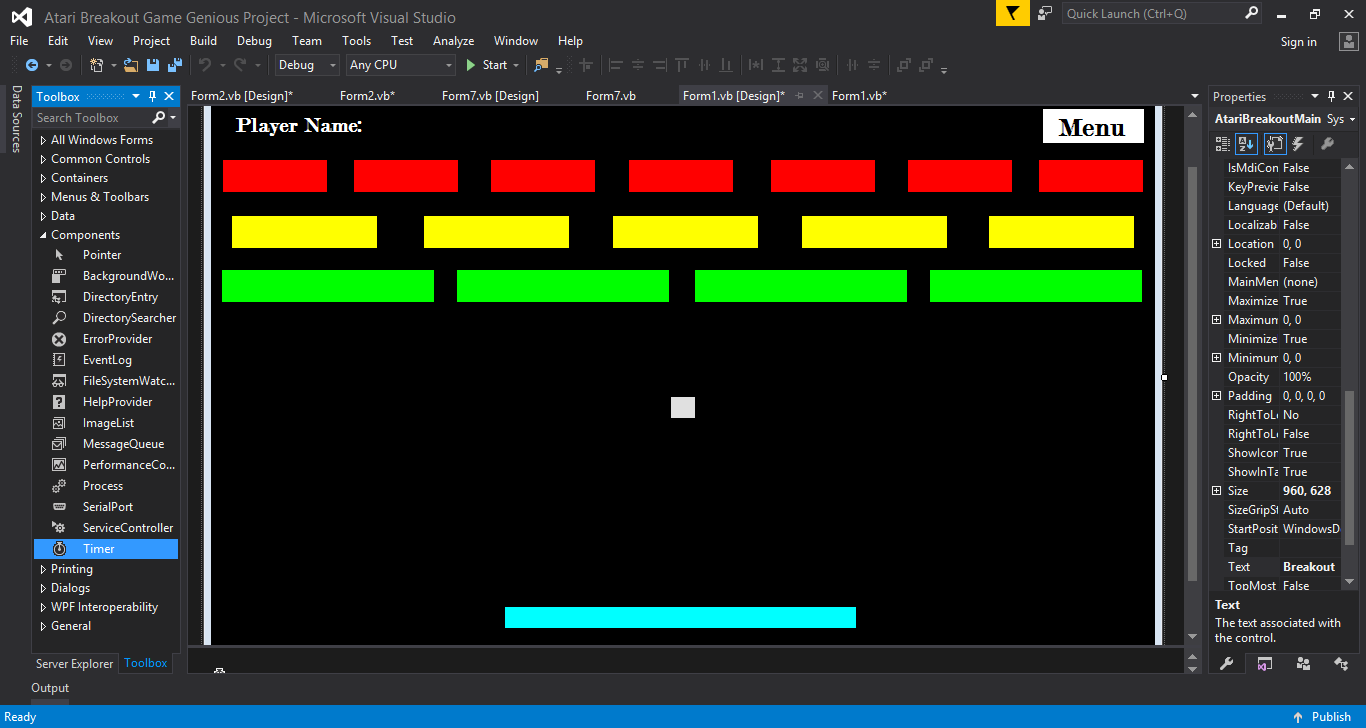Screen dimensions: 1366x728
Task: Select the Timer component in Toolbox
Action: [x=106, y=549]
